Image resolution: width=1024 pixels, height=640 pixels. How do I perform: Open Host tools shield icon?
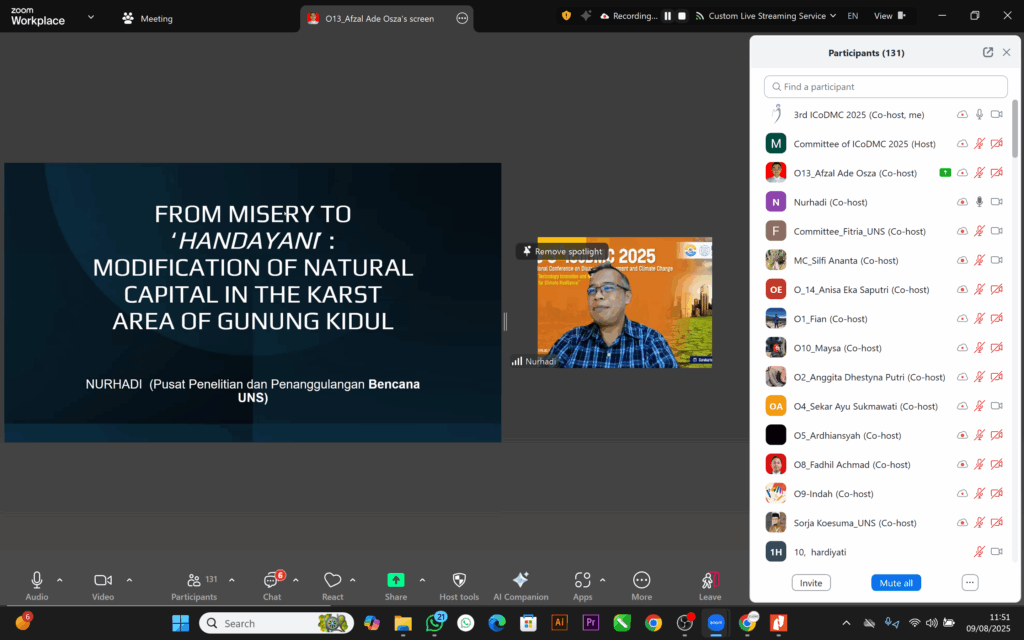459,581
